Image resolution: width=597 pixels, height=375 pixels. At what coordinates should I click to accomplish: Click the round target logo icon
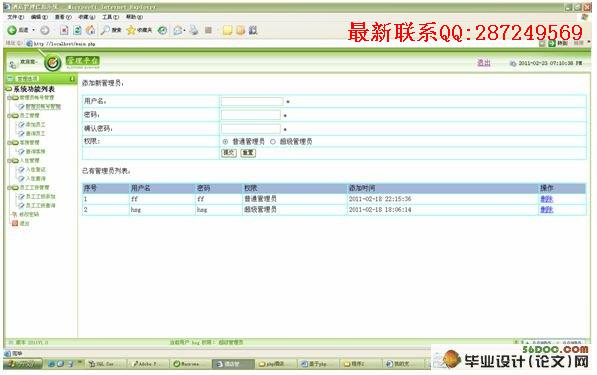point(53,63)
